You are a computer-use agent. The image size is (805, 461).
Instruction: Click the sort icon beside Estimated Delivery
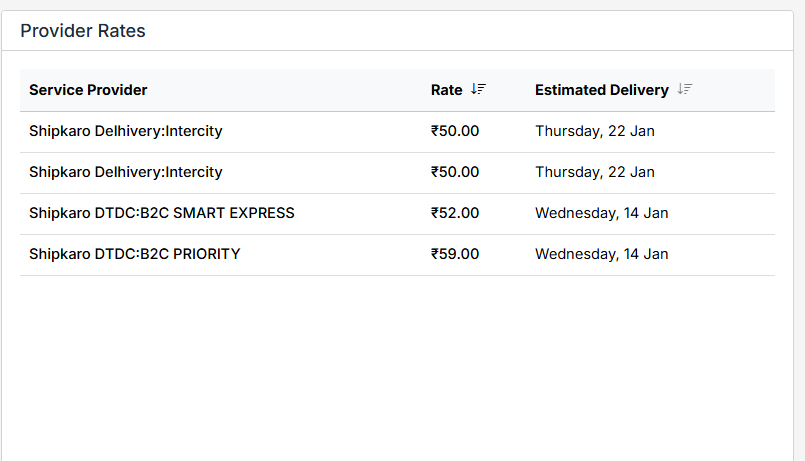[x=684, y=89]
